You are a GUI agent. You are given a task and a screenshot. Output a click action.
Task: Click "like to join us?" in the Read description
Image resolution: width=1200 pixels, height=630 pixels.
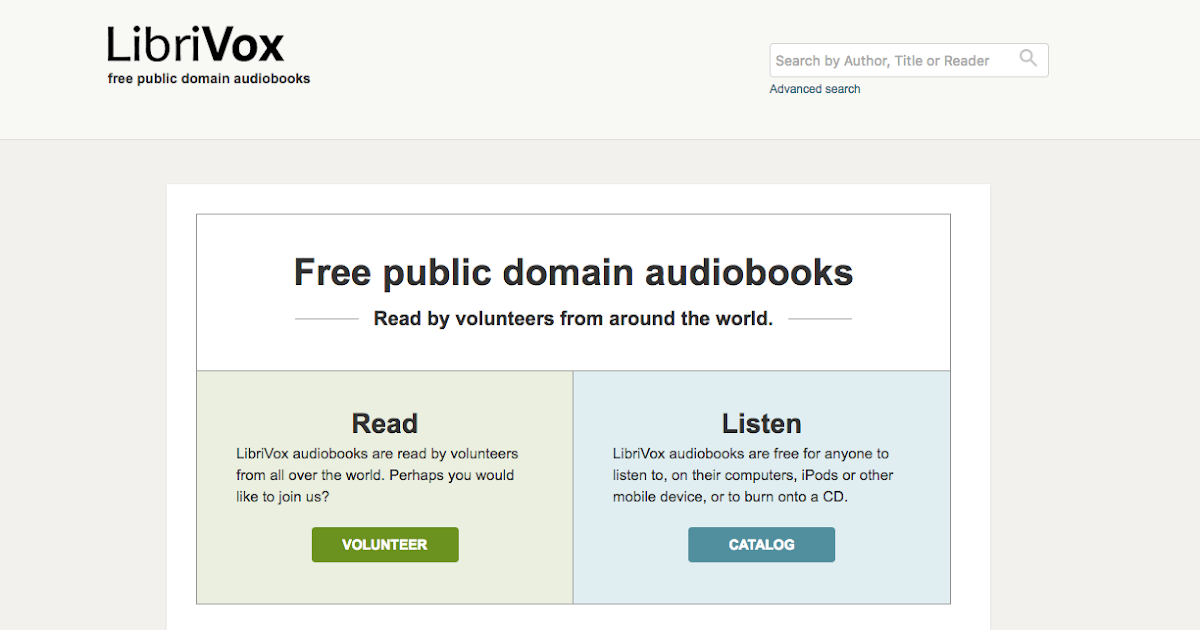(x=285, y=496)
